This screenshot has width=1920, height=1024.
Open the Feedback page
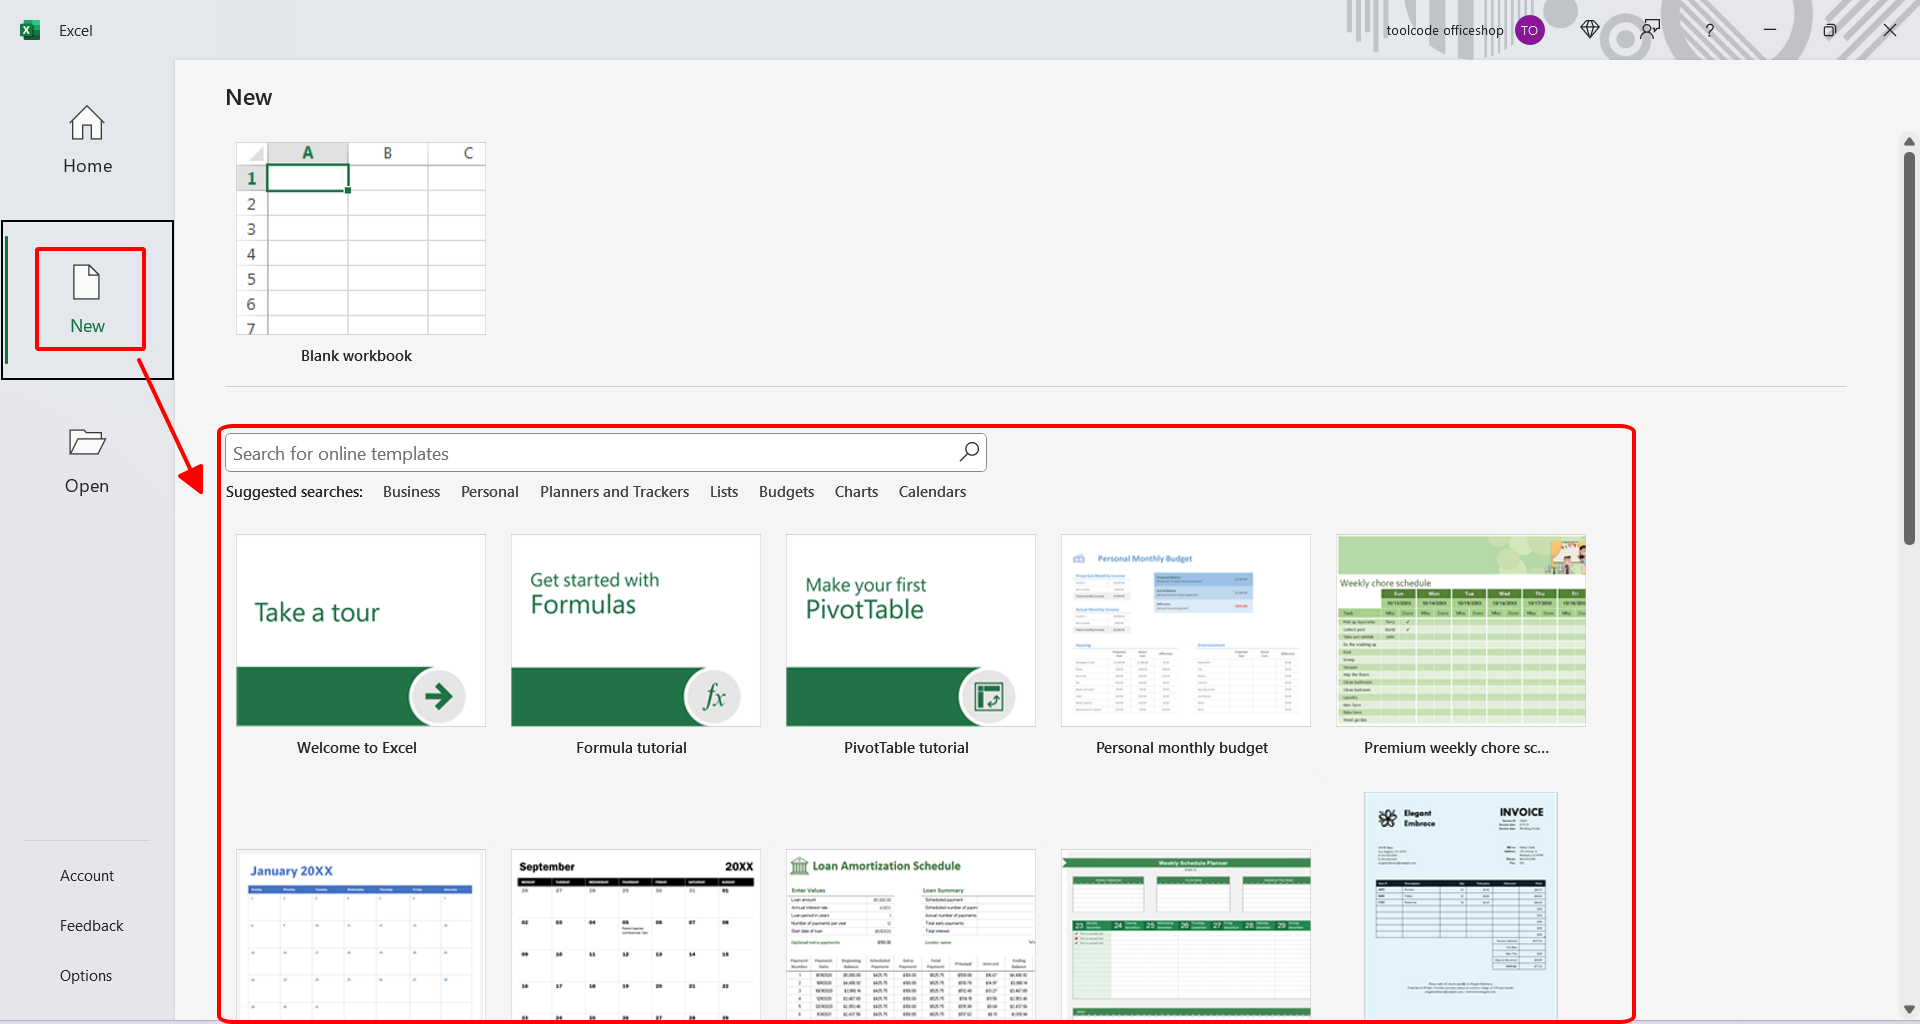click(91, 926)
